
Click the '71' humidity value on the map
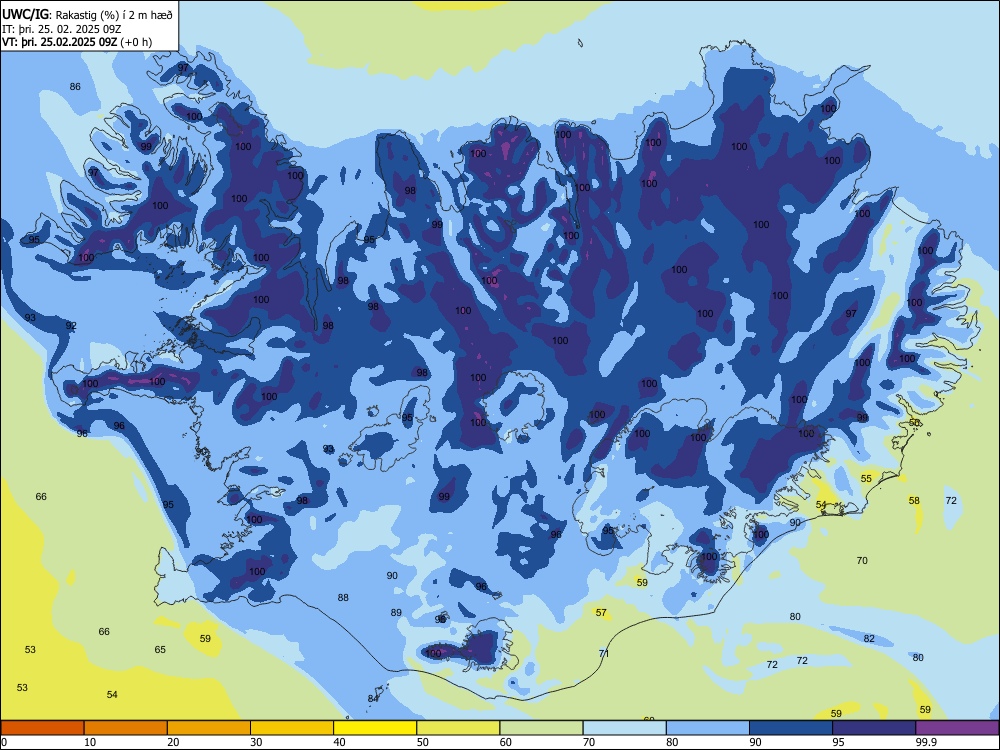pyautogui.click(x=604, y=653)
